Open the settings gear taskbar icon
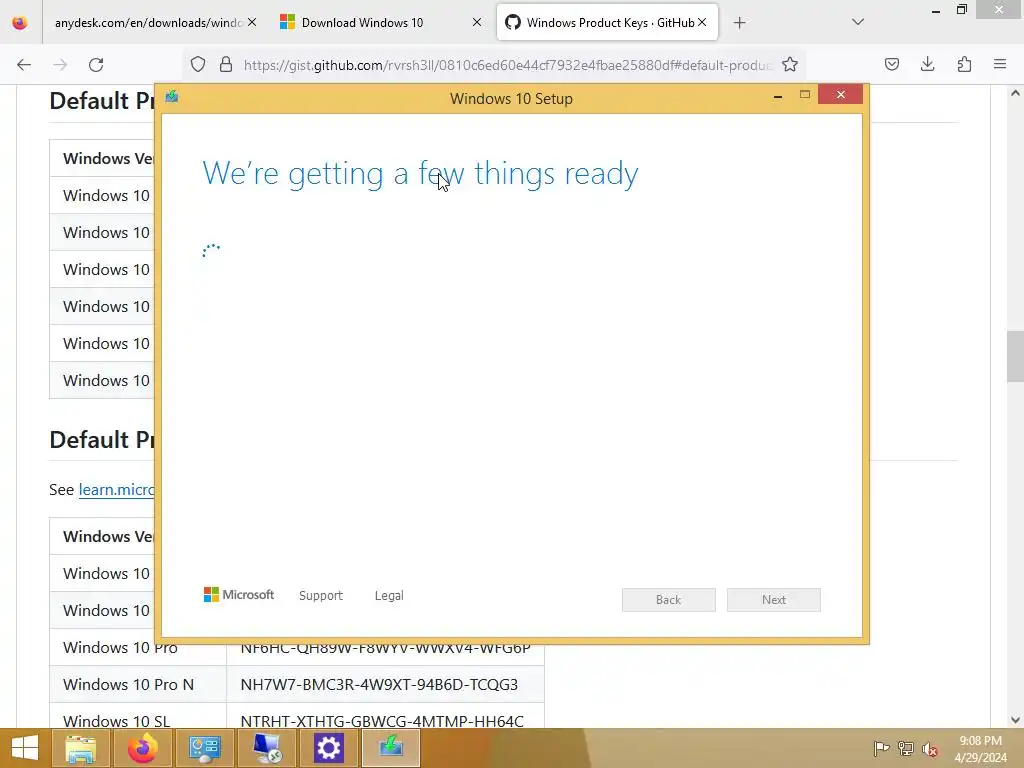Screen dimensions: 1024x768 tap(328, 748)
